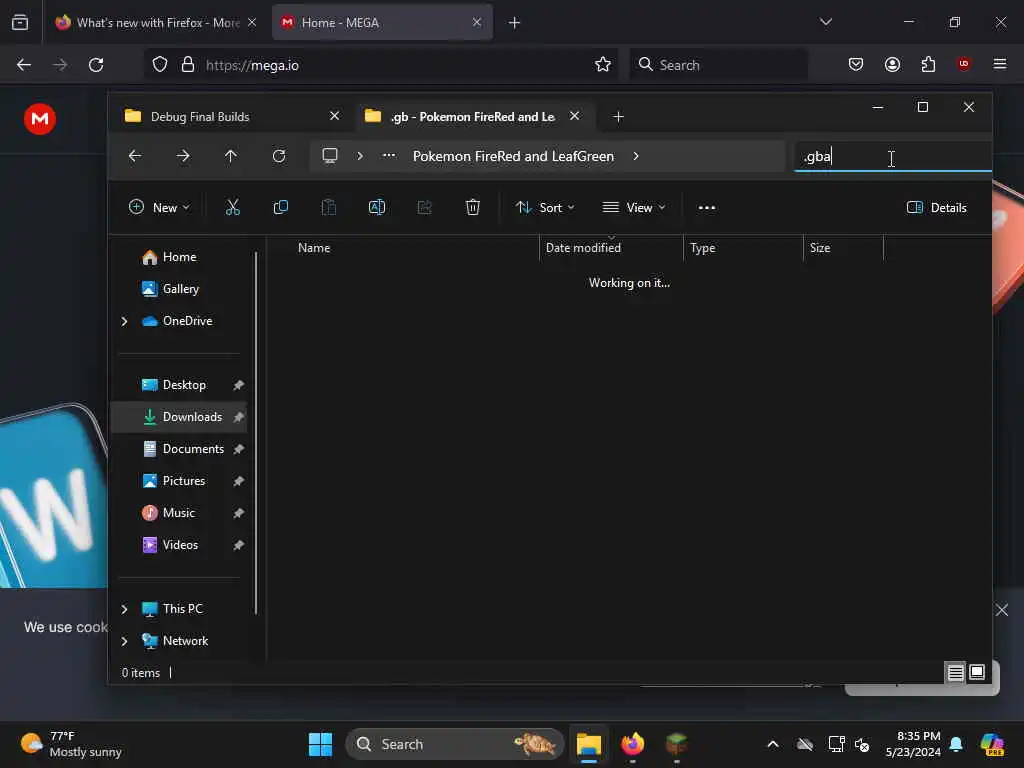
Task: Expand the This PC tree node
Action: 125,609
